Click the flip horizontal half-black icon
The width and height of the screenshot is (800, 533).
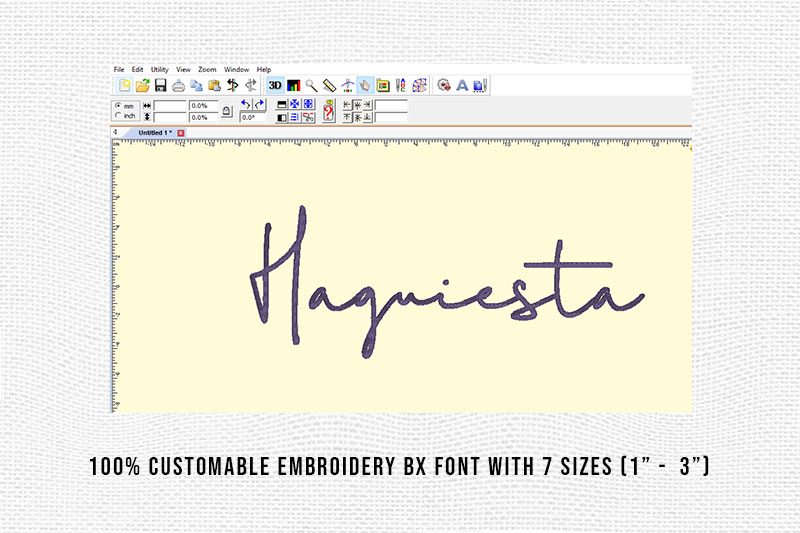pyautogui.click(x=281, y=117)
